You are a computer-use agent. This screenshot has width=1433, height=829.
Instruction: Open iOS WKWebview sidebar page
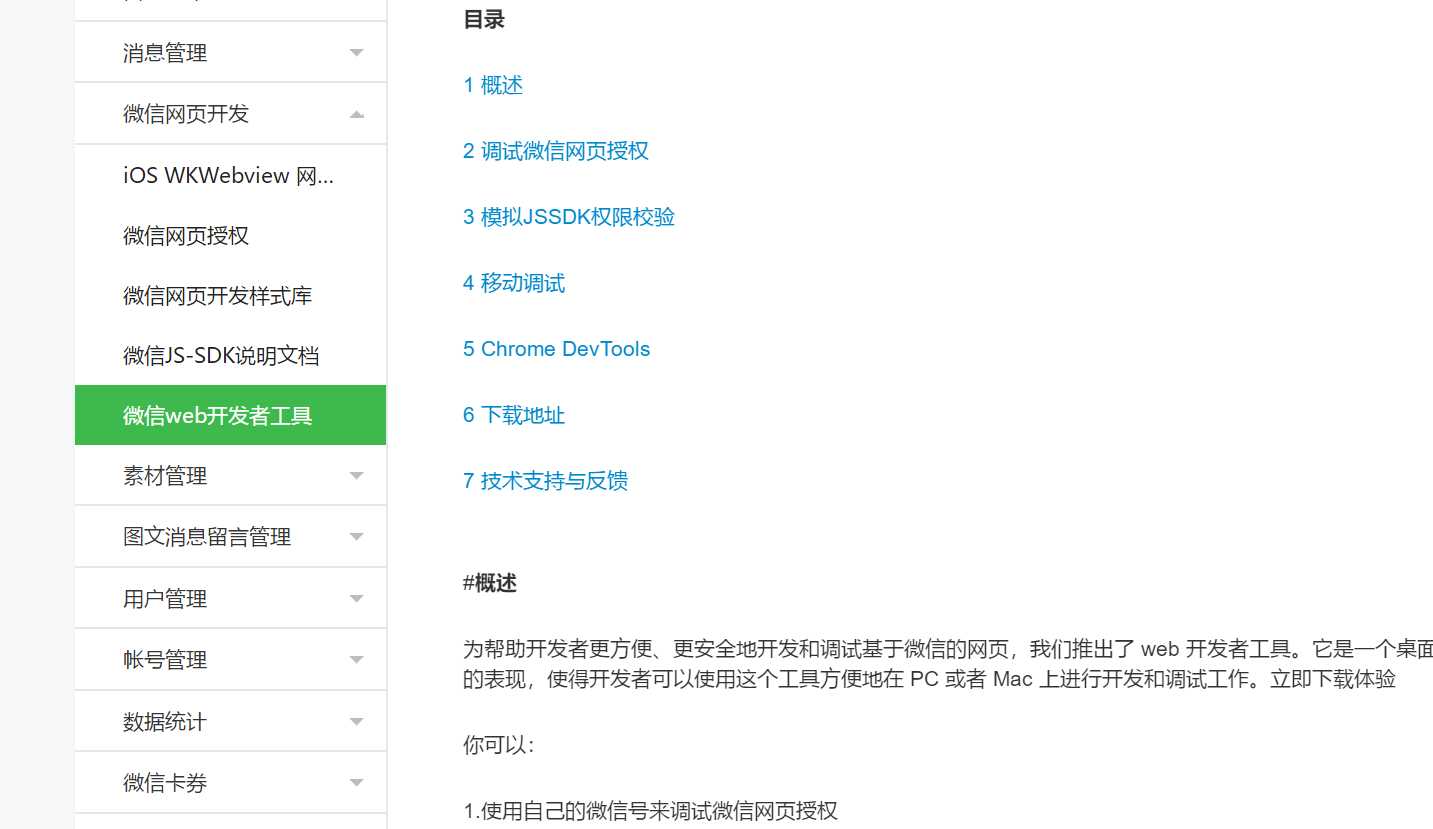(x=228, y=176)
